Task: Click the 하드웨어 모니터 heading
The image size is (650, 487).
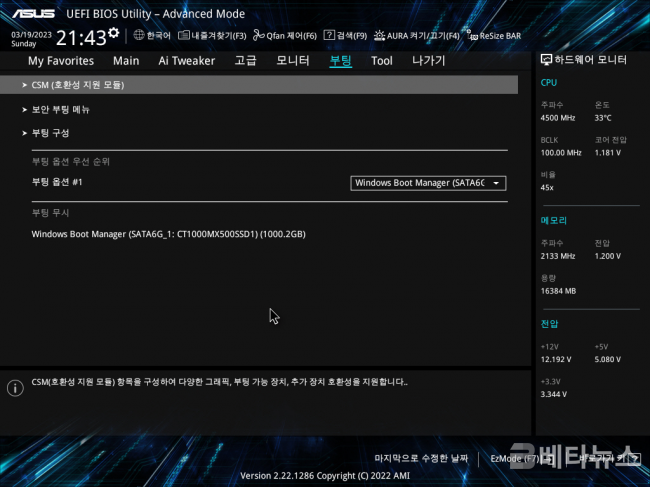Action: coord(590,60)
